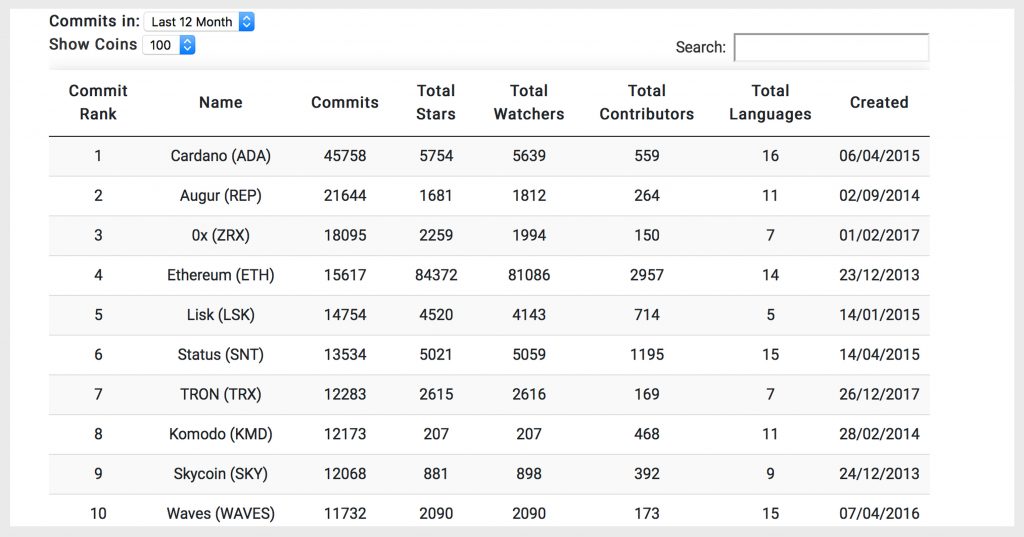
Task: Select the TRON (TRX) name cell
Action: click(x=221, y=395)
